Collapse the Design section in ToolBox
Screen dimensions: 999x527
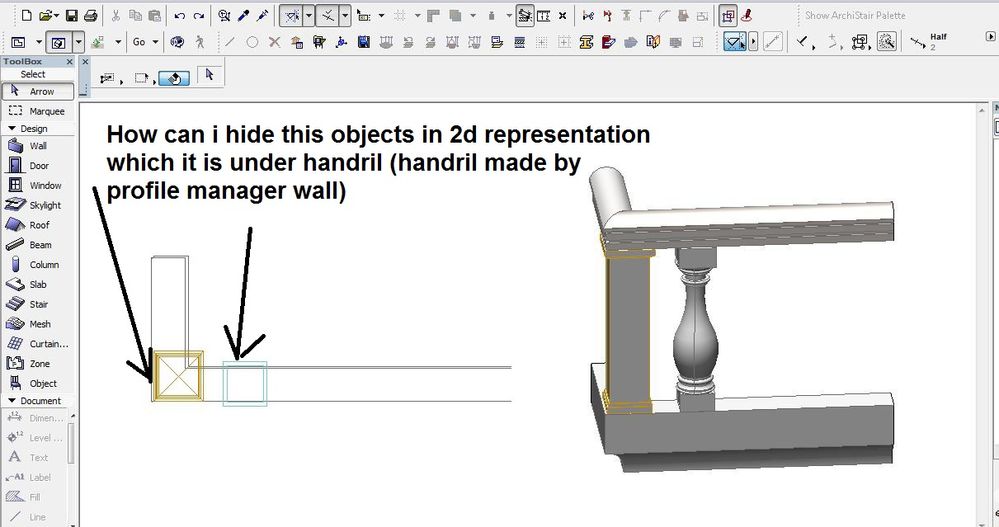[x=11, y=129]
